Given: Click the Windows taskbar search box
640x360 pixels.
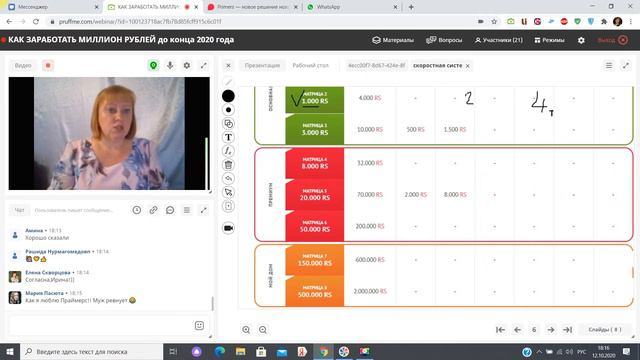Looking at the screenshot, I should pos(91,351).
